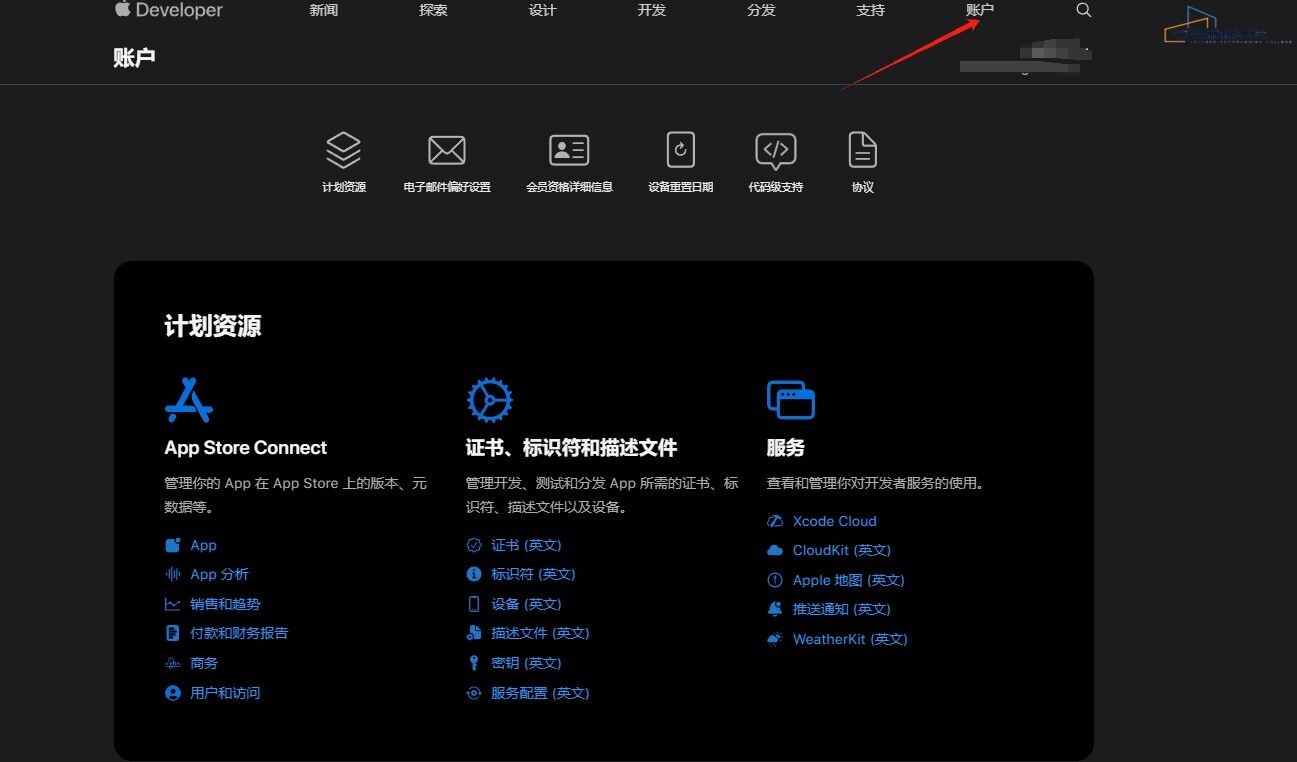Open the 账户 menu item
This screenshot has width=1297, height=762.
point(980,10)
